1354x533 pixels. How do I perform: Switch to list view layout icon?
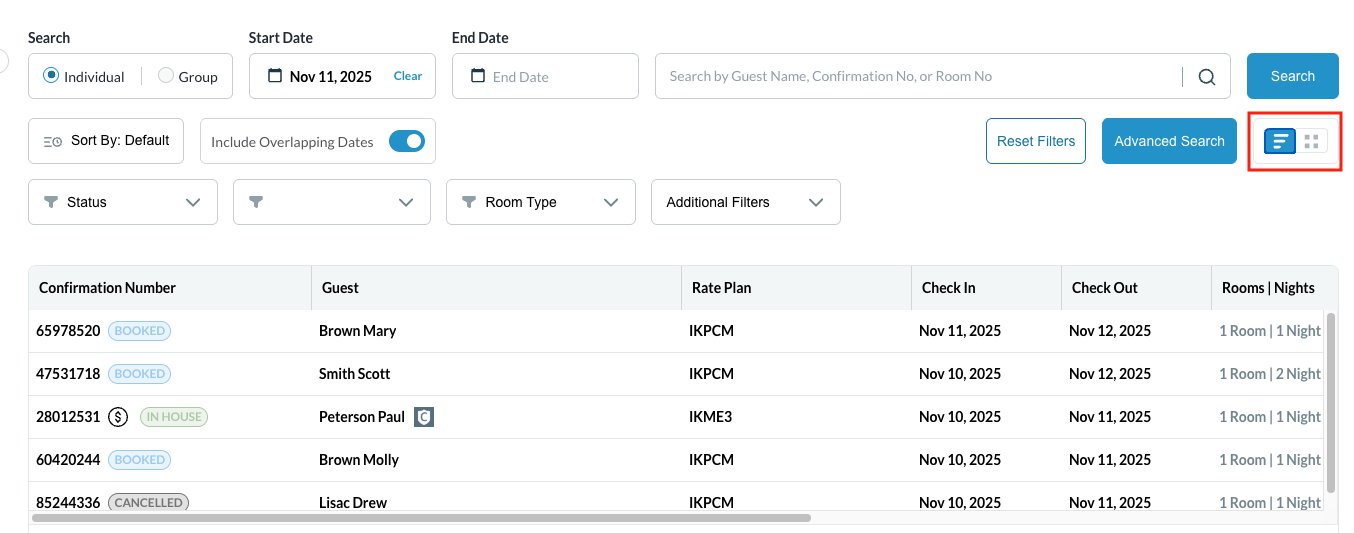pos(1280,141)
